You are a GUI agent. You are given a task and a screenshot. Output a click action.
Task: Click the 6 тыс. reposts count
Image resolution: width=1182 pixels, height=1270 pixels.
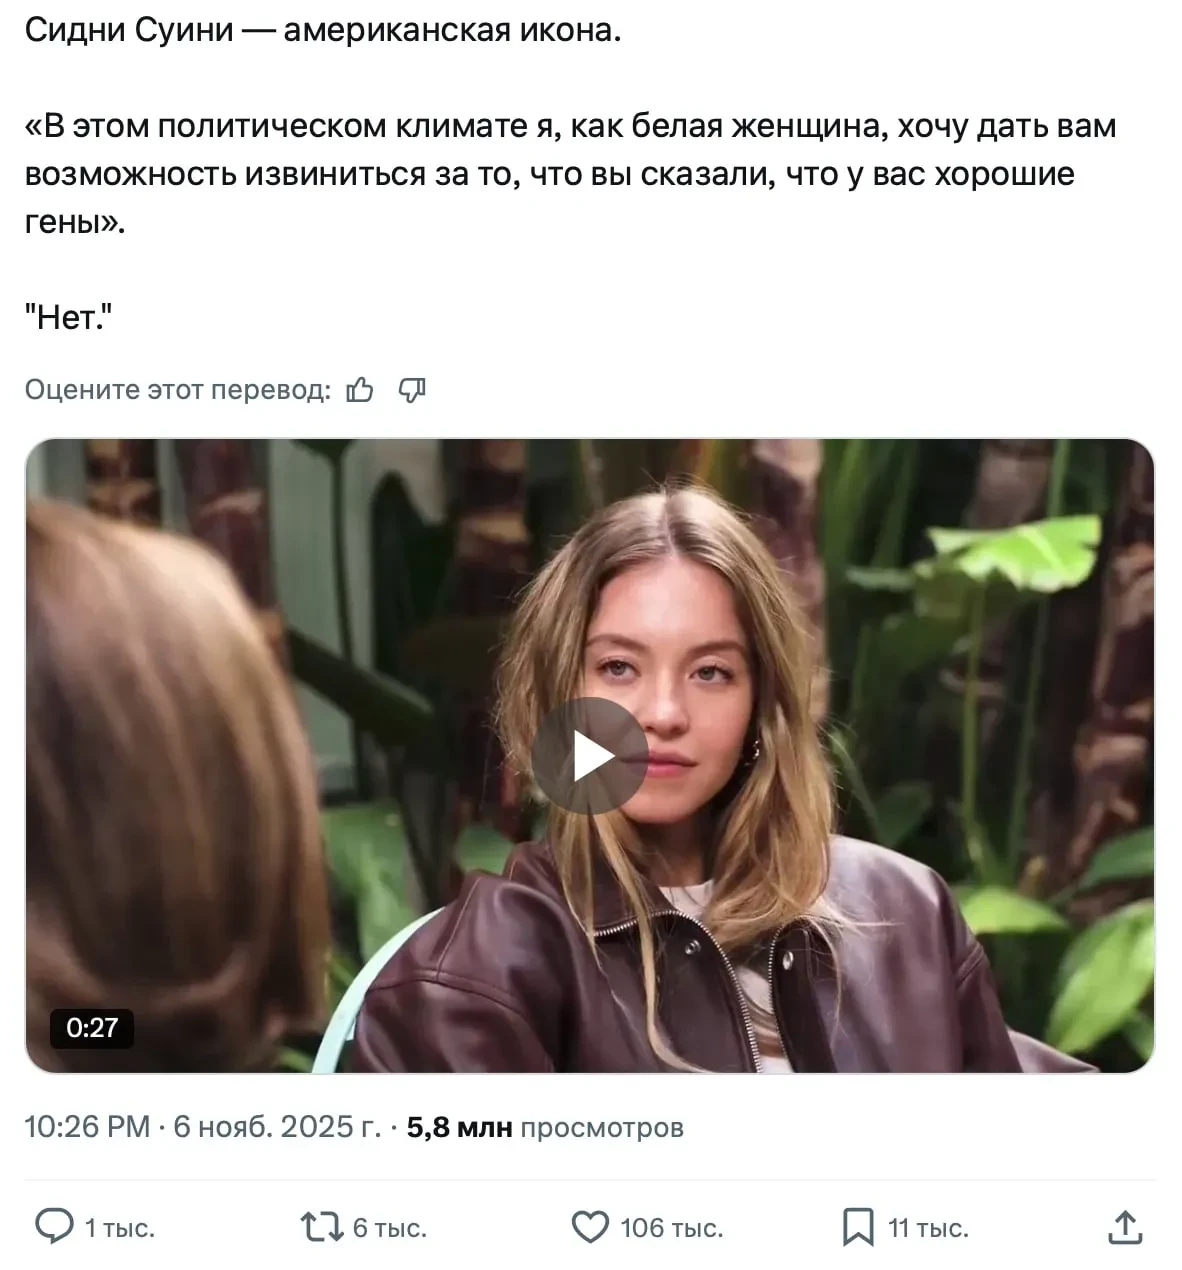tap(390, 1228)
